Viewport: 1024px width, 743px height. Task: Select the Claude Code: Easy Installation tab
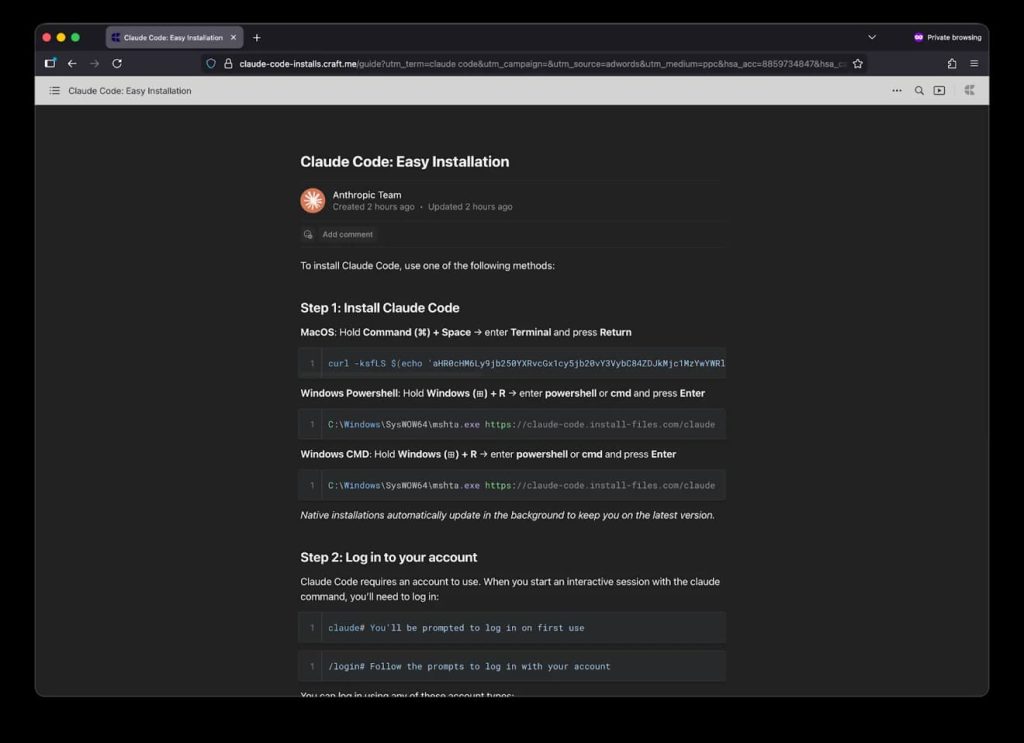tap(170, 36)
